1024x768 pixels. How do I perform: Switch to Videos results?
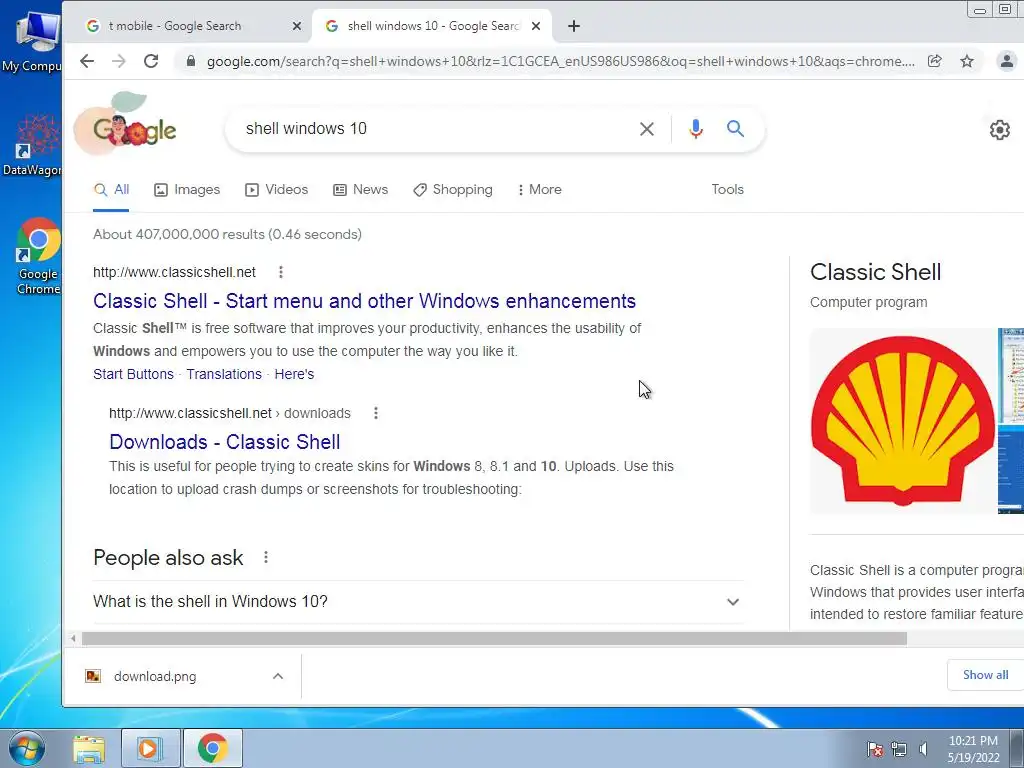(276, 189)
